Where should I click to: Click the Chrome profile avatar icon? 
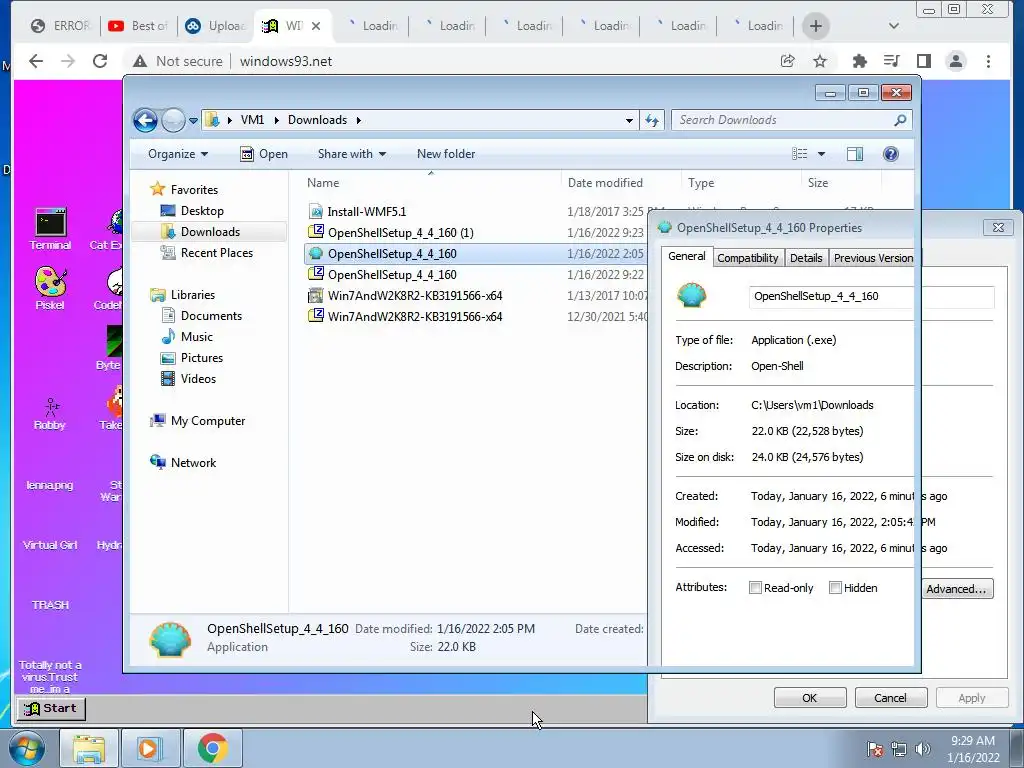pos(956,61)
